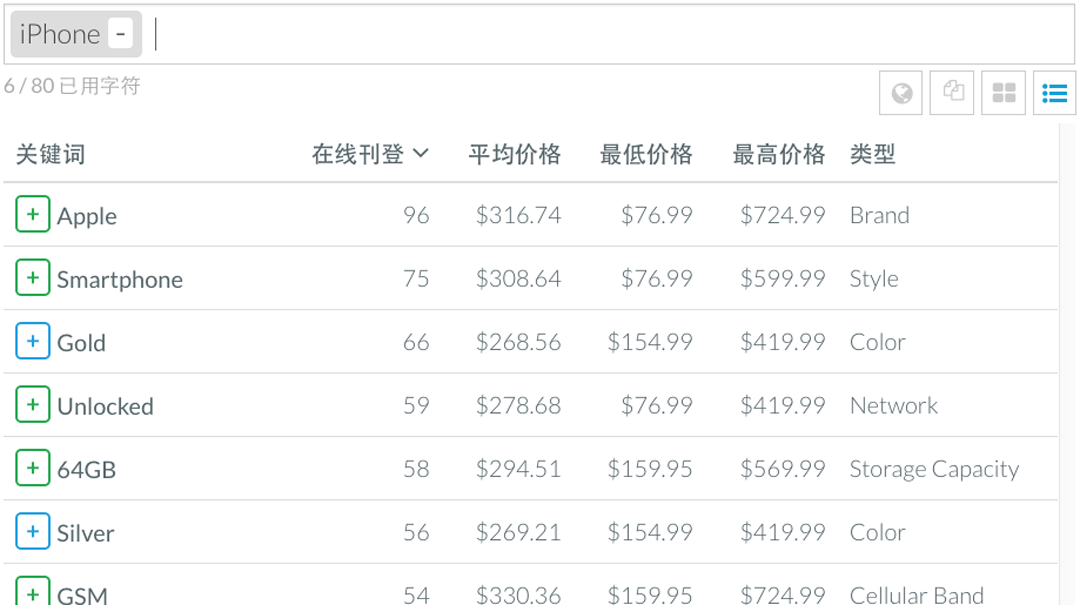Click the 64GB keyword text
1080x605 pixels.
click(87, 470)
